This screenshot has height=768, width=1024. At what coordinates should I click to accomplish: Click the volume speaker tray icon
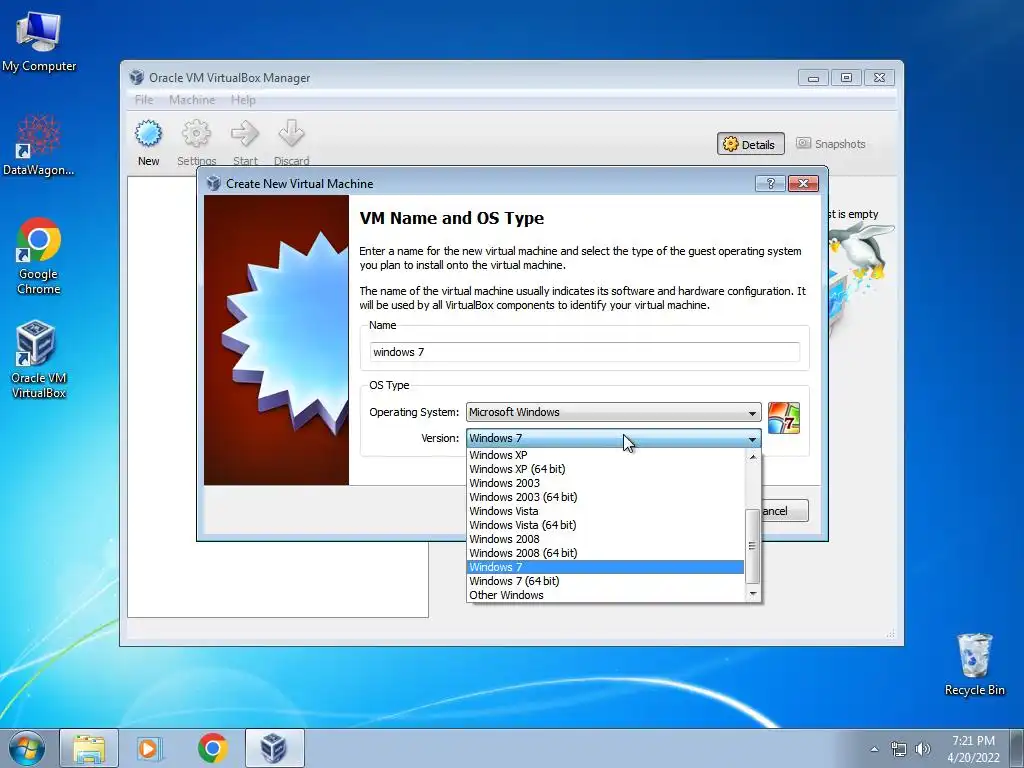point(923,749)
